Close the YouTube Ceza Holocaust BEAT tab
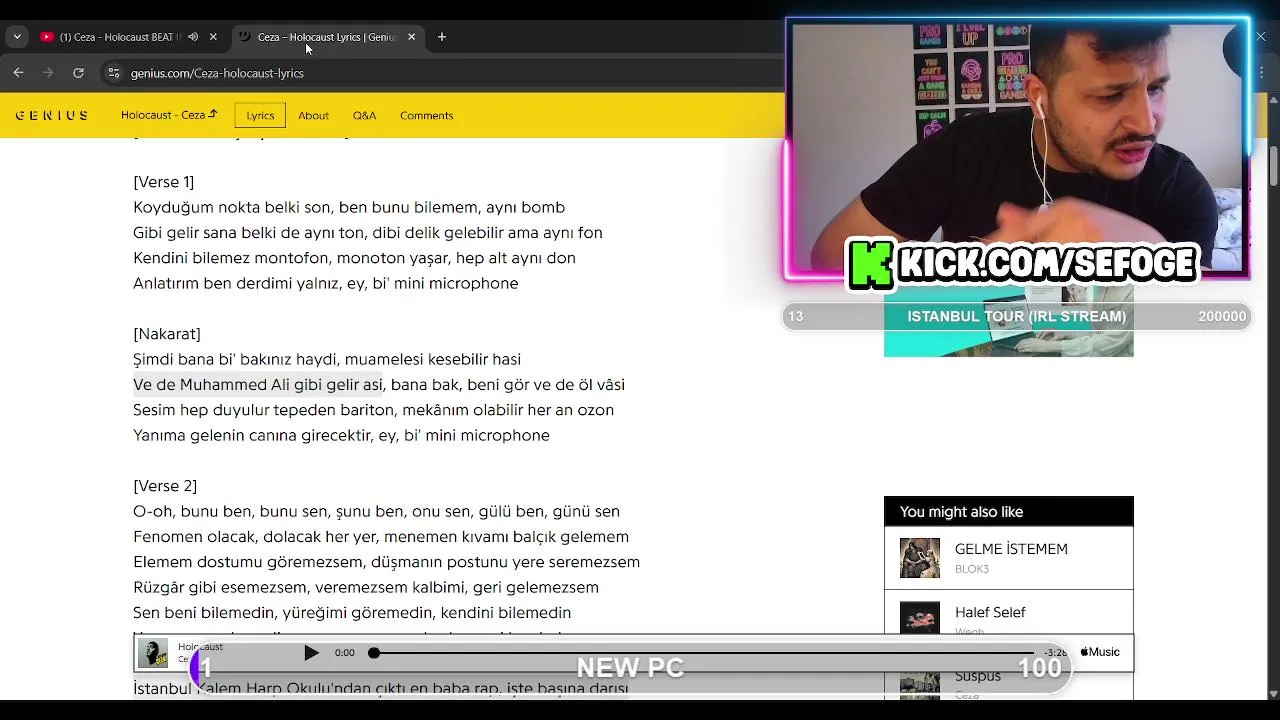The height and width of the screenshot is (720, 1280). coord(213,37)
